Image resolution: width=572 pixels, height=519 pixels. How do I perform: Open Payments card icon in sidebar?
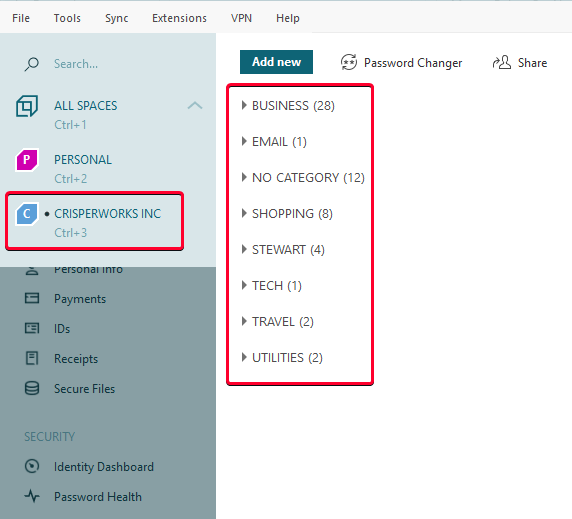point(32,298)
